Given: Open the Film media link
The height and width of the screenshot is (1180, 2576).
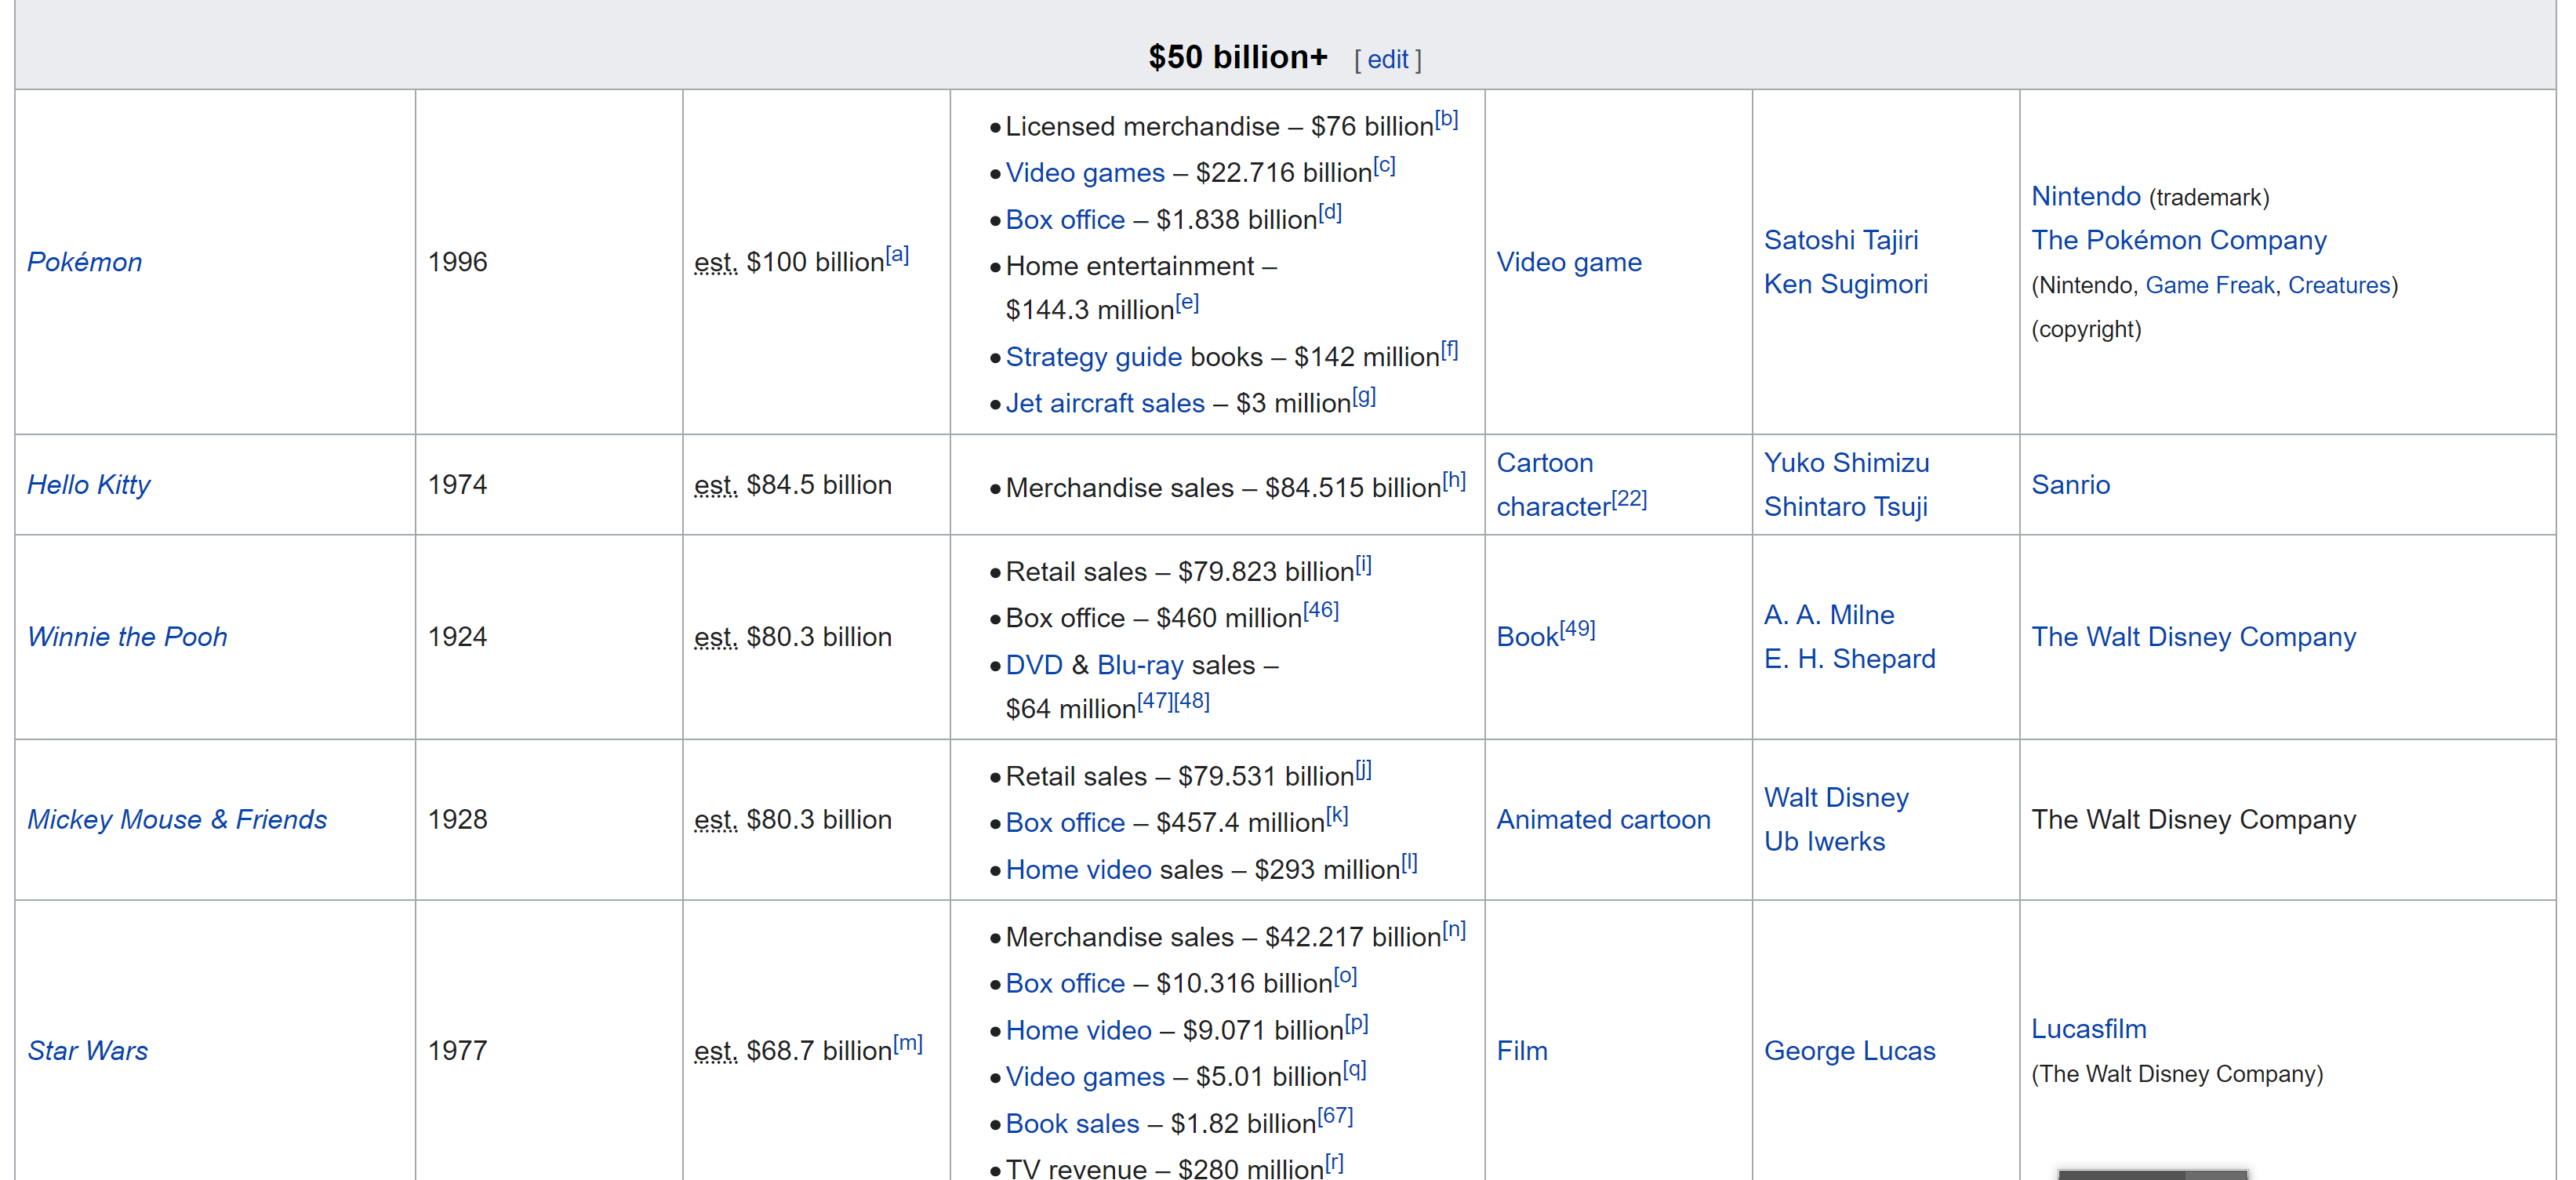Looking at the screenshot, I should tap(1522, 1051).
